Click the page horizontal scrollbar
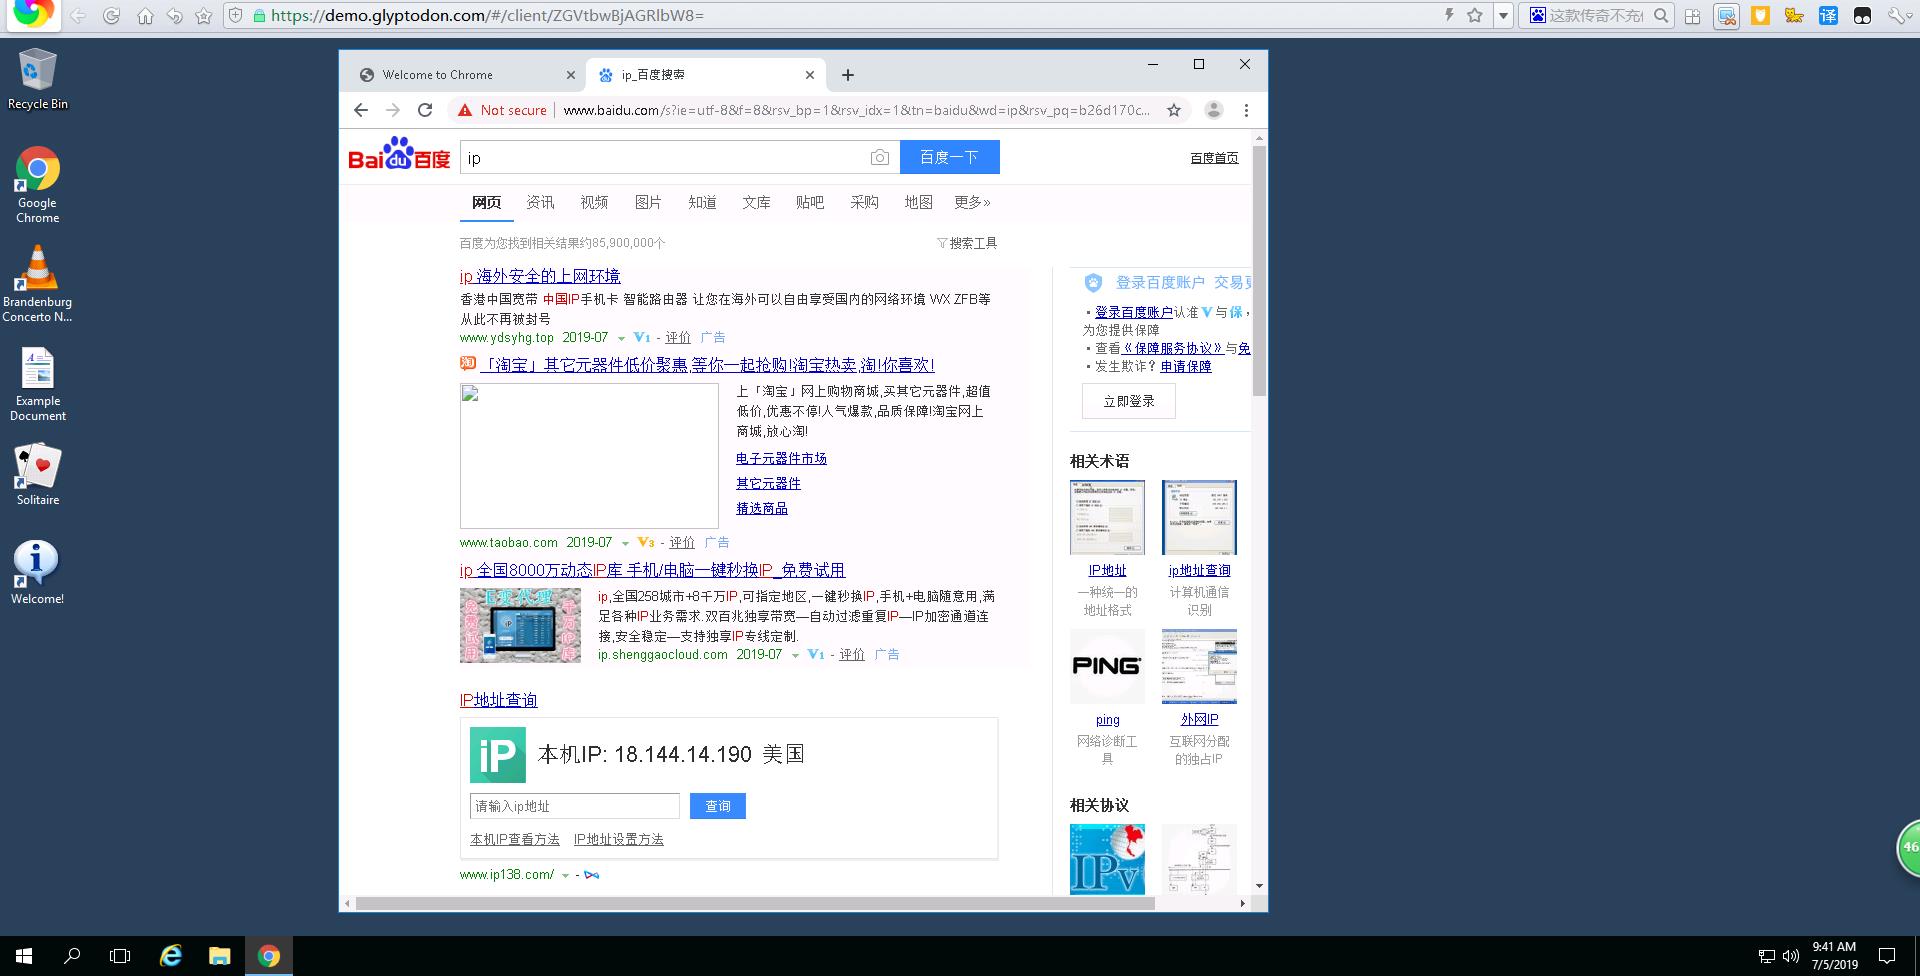Screen dimensions: 1920x976 tap(755, 903)
